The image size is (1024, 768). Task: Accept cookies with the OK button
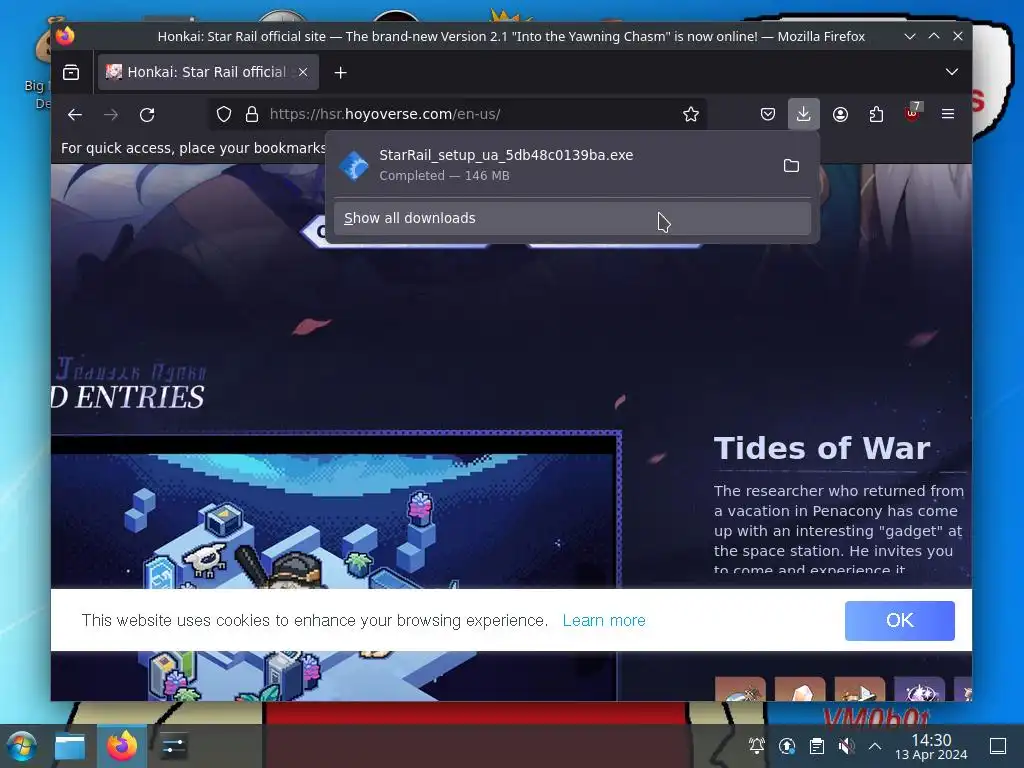coord(899,620)
